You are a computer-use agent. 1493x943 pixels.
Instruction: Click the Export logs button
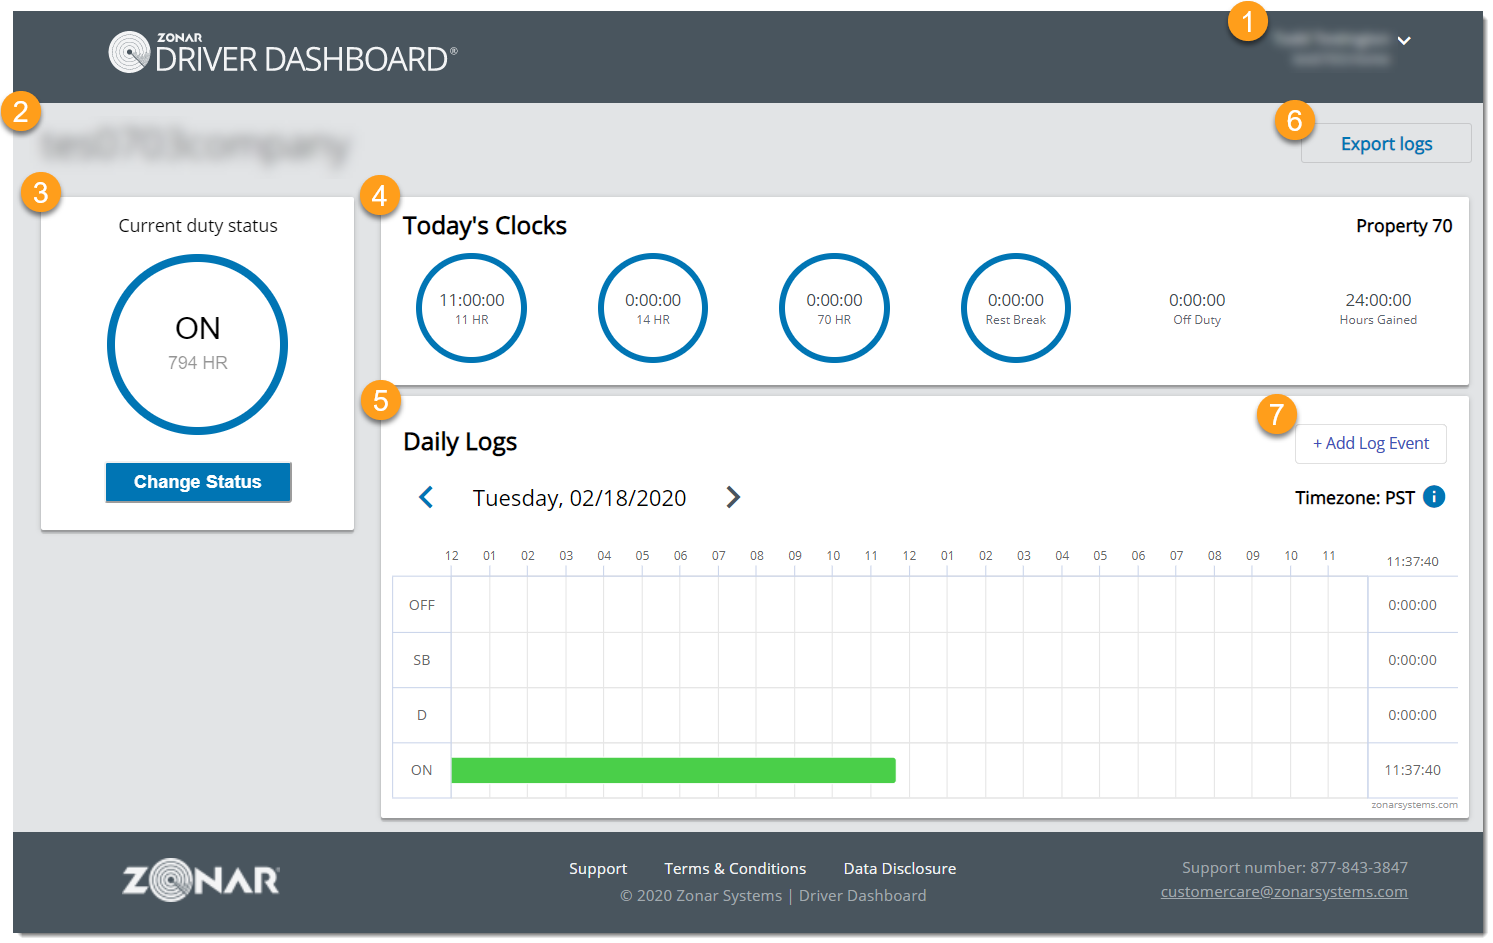[1385, 143]
